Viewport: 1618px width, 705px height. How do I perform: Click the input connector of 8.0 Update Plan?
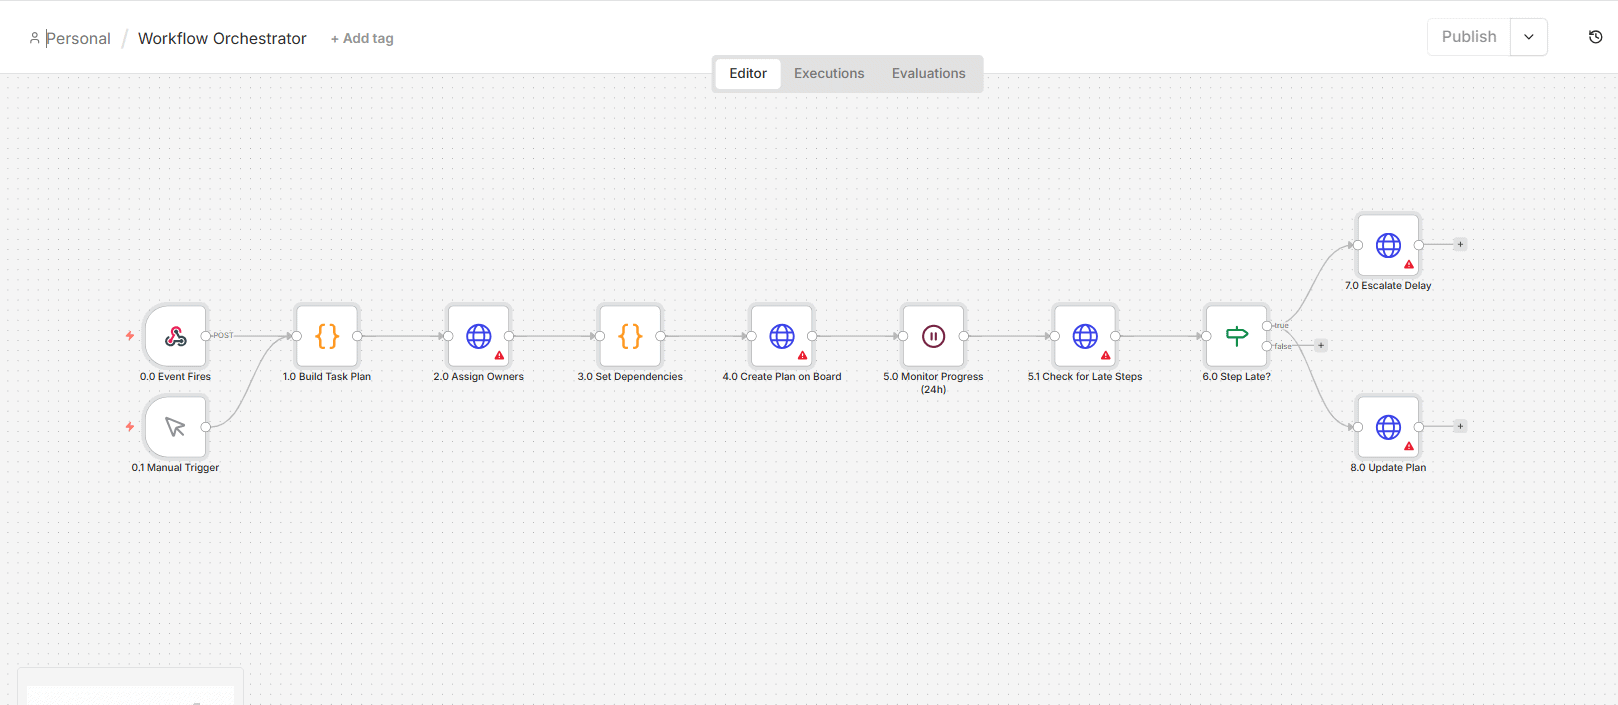1358,427
